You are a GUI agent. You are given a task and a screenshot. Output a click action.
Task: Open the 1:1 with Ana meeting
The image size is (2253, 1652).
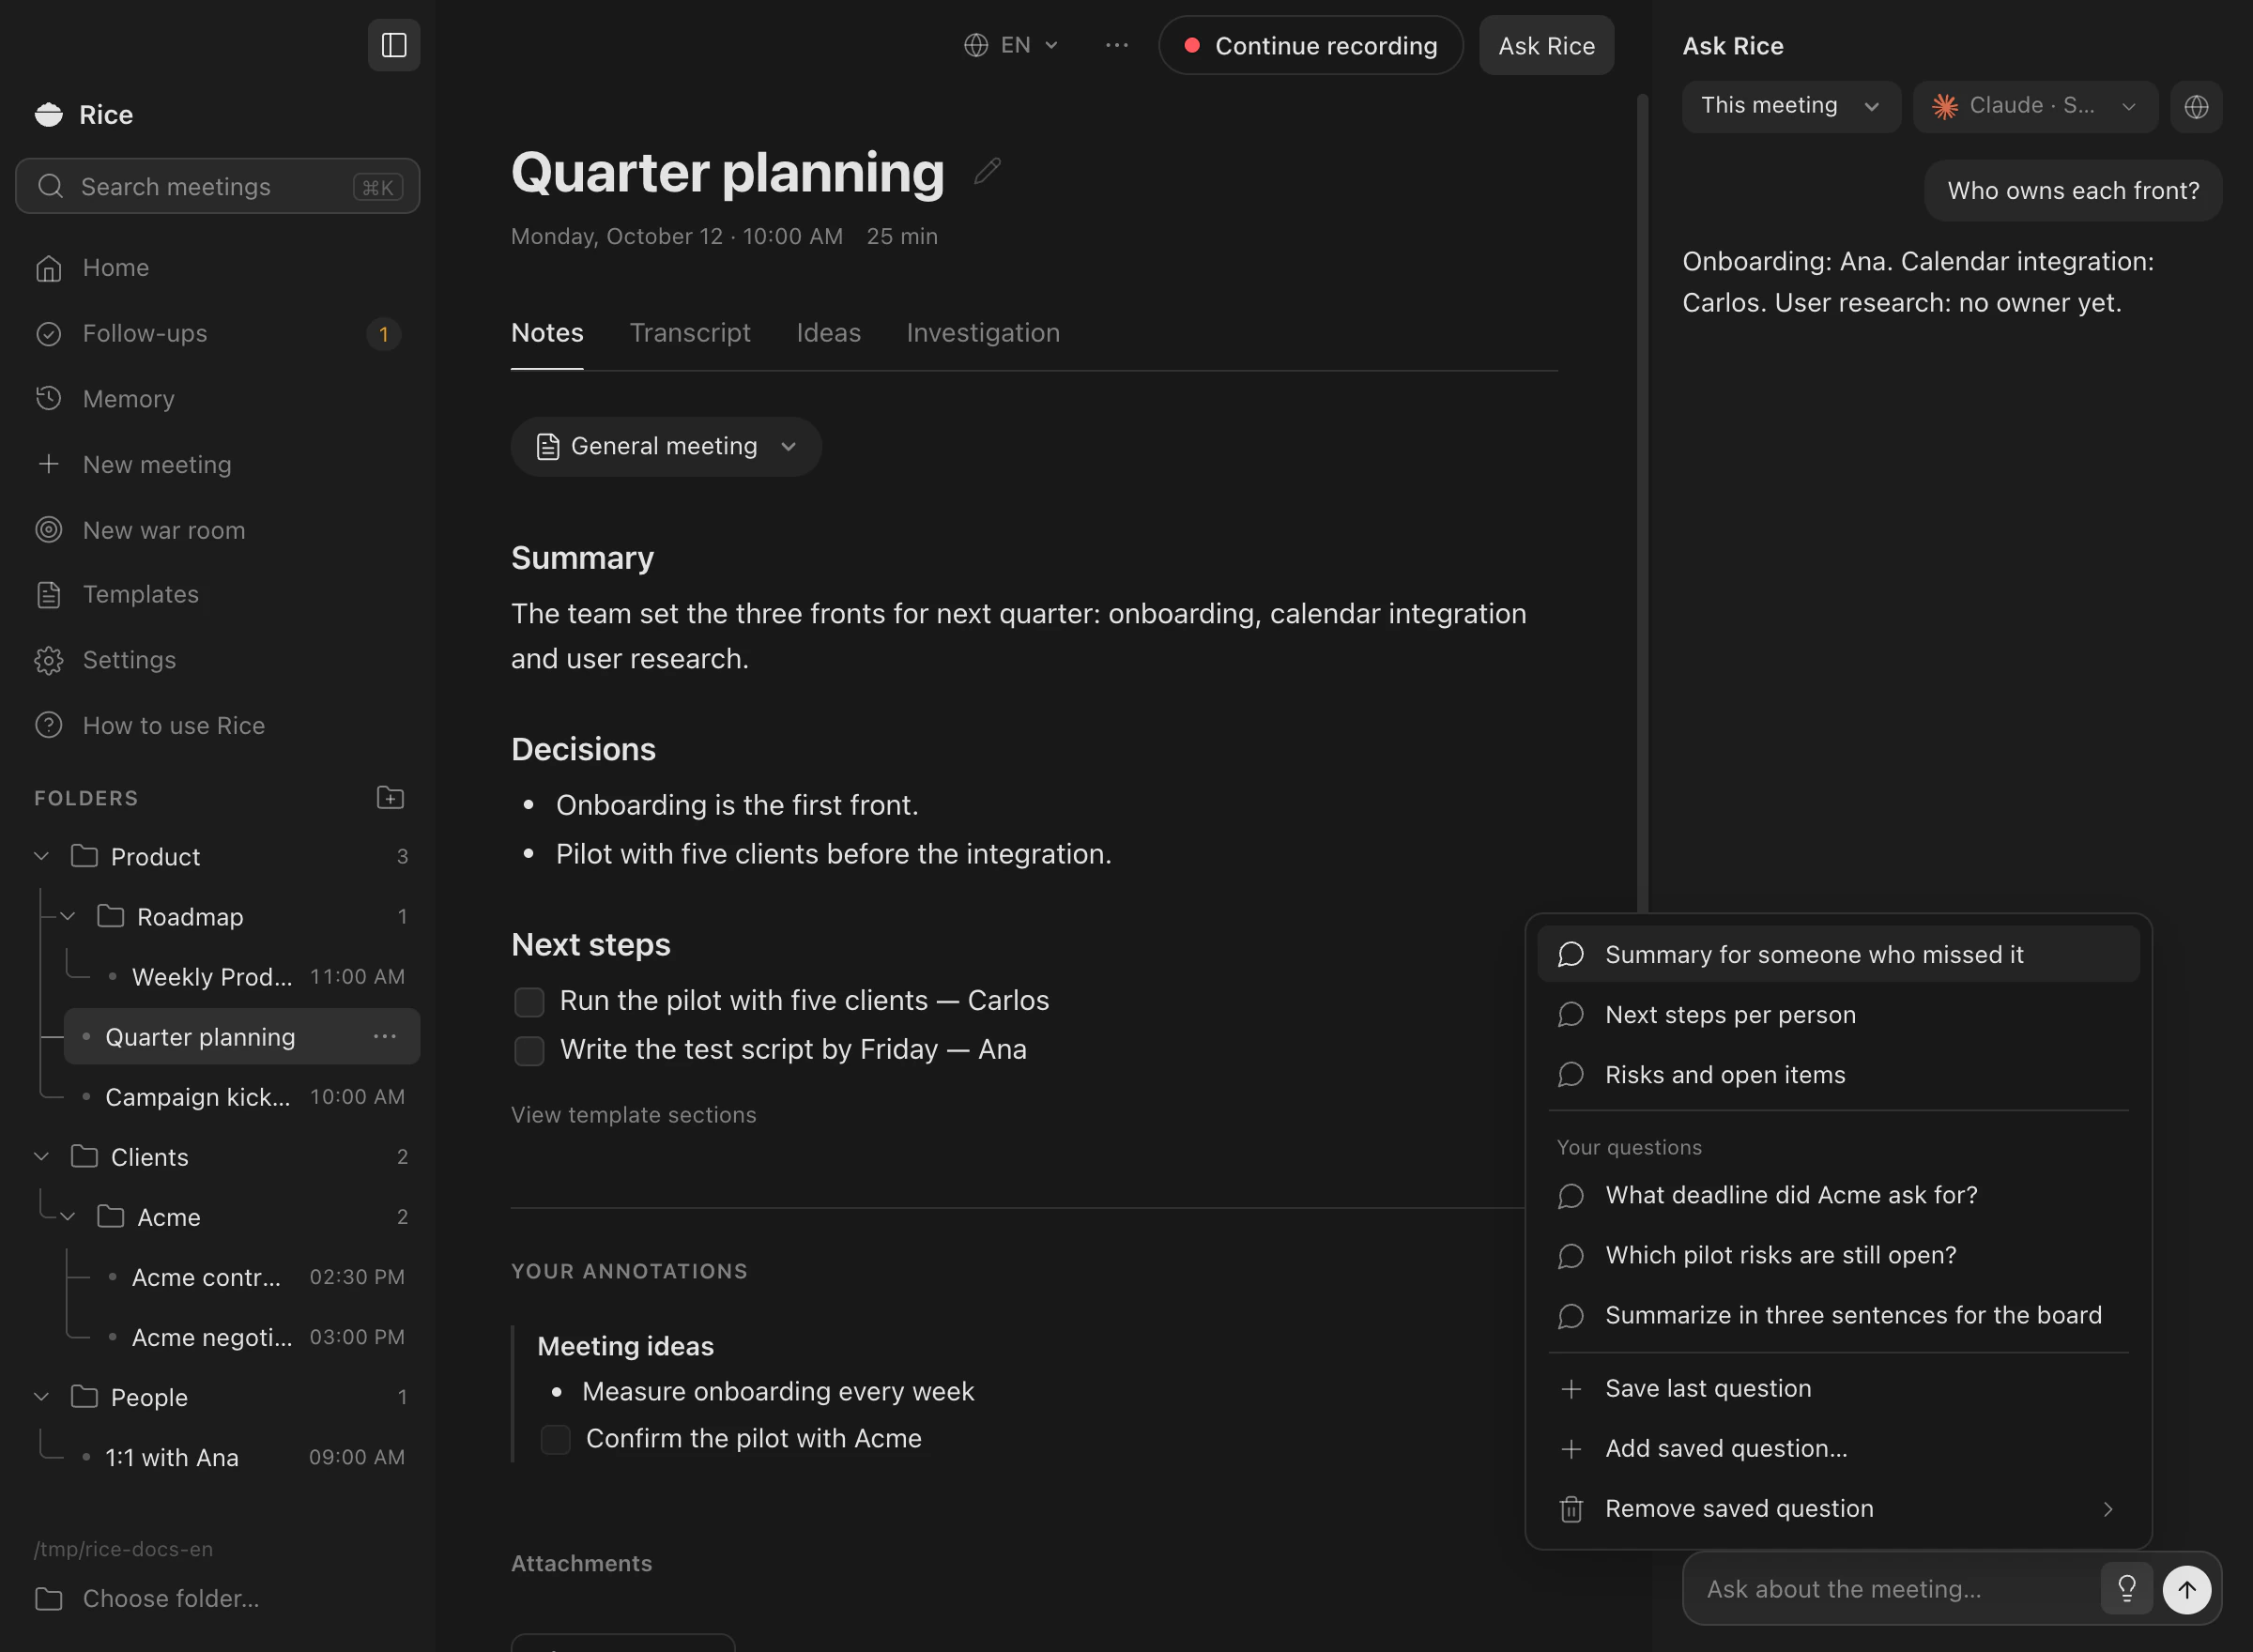(x=243, y=1457)
